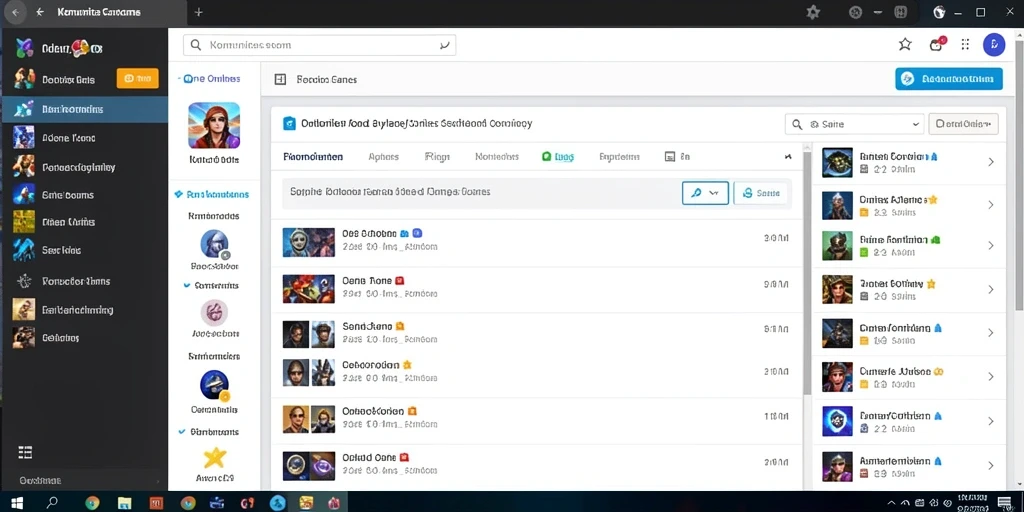Viewport: 1024px width, 512px height.
Task: Click the orange button in the dark sidebar
Action: tap(137, 78)
